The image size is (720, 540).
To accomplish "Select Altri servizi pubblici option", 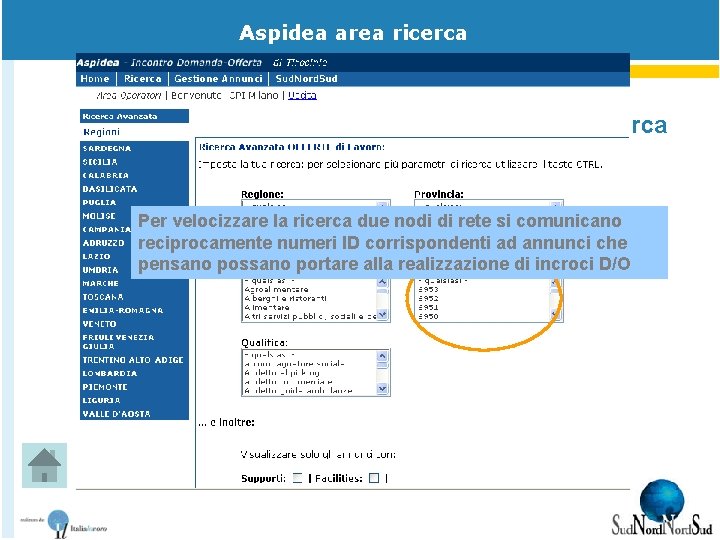I will (310, 316).
